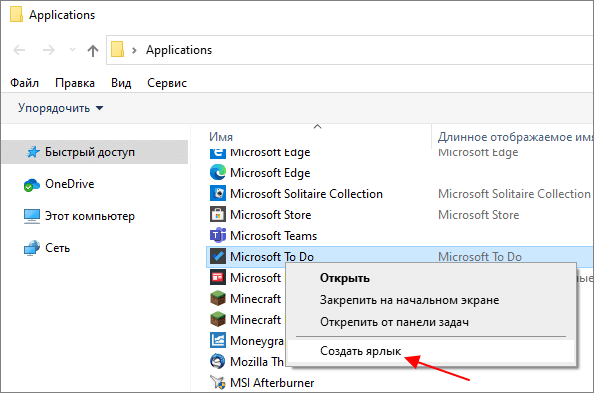Choose Закрепить на начальном экране

coord(410,300)
